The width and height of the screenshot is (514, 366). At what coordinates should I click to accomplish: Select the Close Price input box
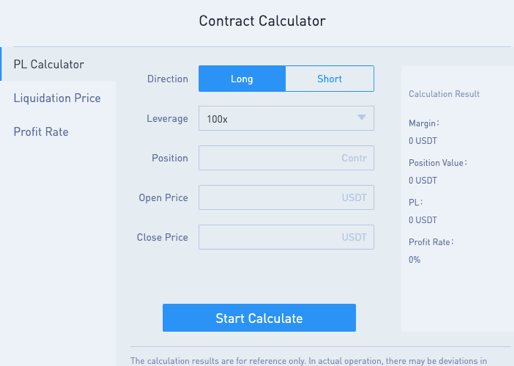pos(286,237)
